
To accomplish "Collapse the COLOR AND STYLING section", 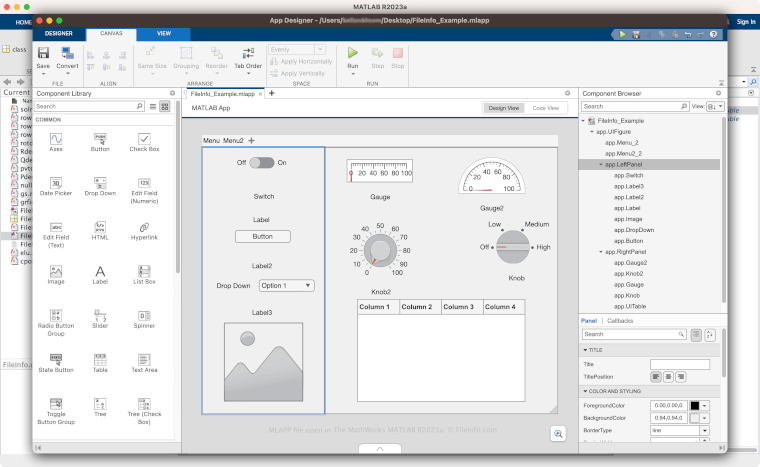I will [585, 390].
